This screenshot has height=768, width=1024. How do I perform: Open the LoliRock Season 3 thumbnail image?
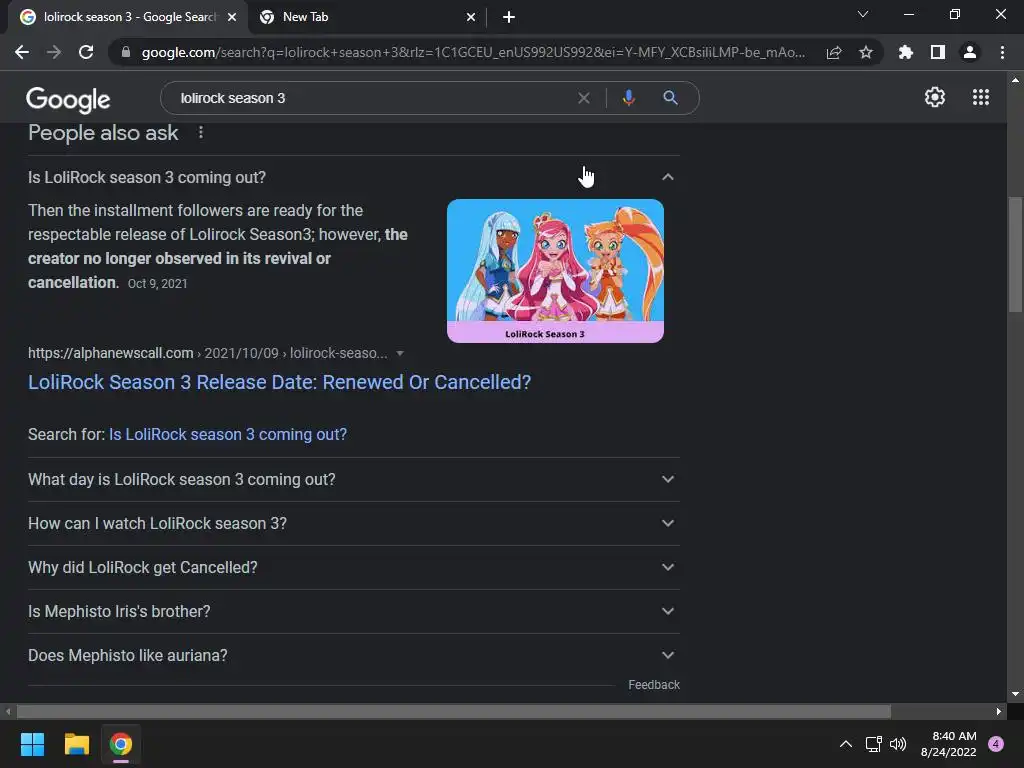tap(555, 271)
